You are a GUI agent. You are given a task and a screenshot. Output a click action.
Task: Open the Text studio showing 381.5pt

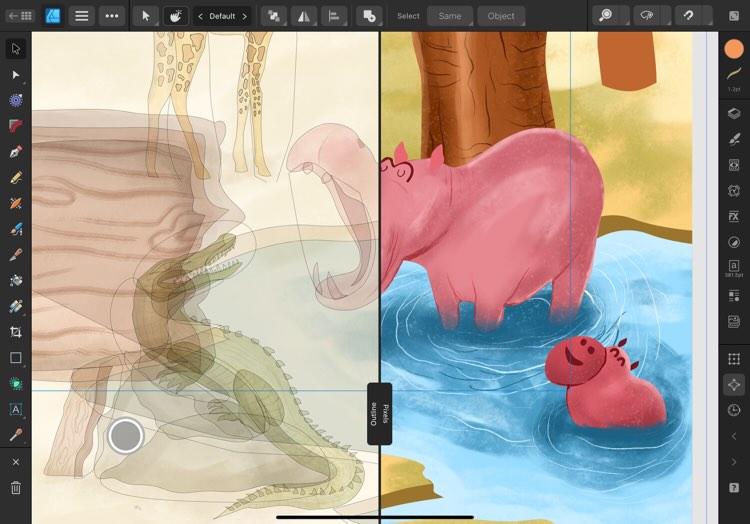click(734, 268)
